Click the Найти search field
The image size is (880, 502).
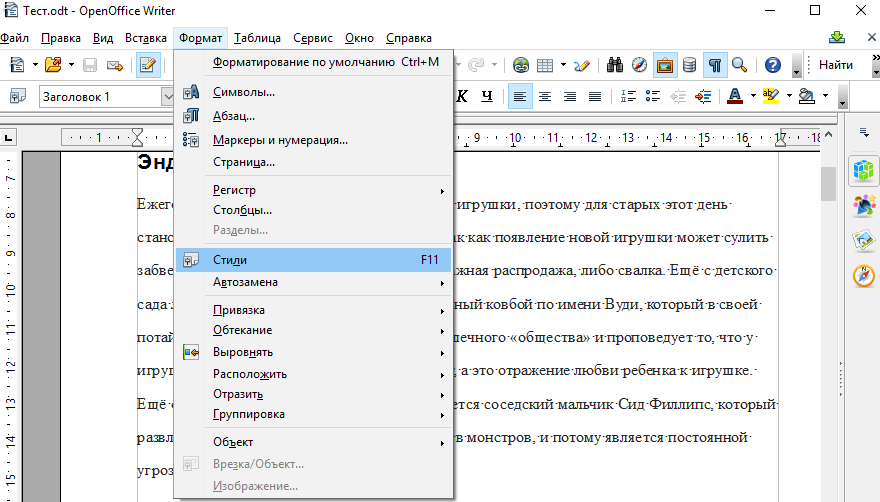835,65
